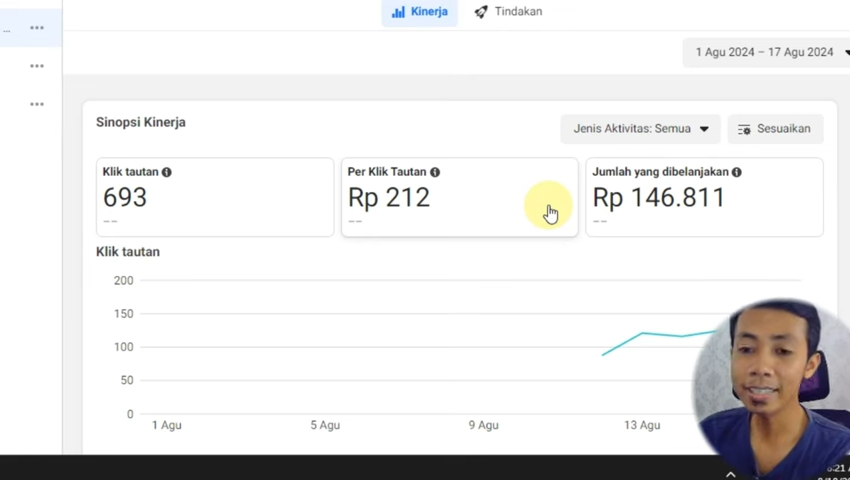Click the 1 Agu axis label
This screenshot has width=850, height=480.
(x=166, y=425)
